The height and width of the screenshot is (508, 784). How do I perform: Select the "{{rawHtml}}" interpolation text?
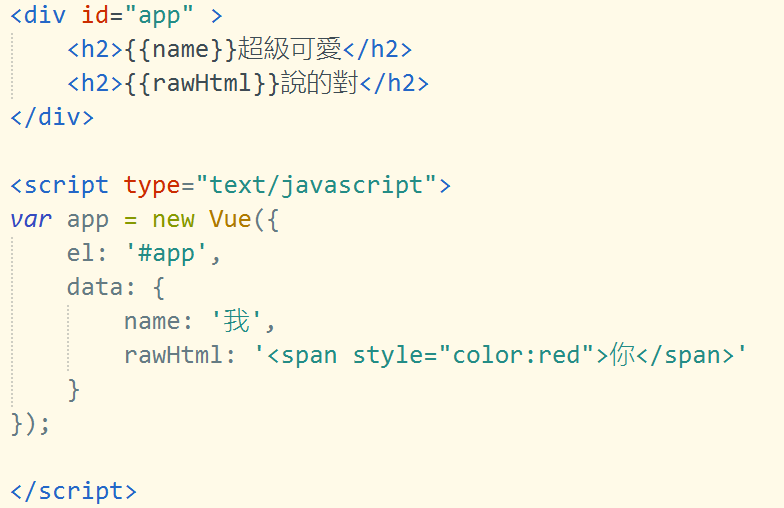tap(202, 84)
